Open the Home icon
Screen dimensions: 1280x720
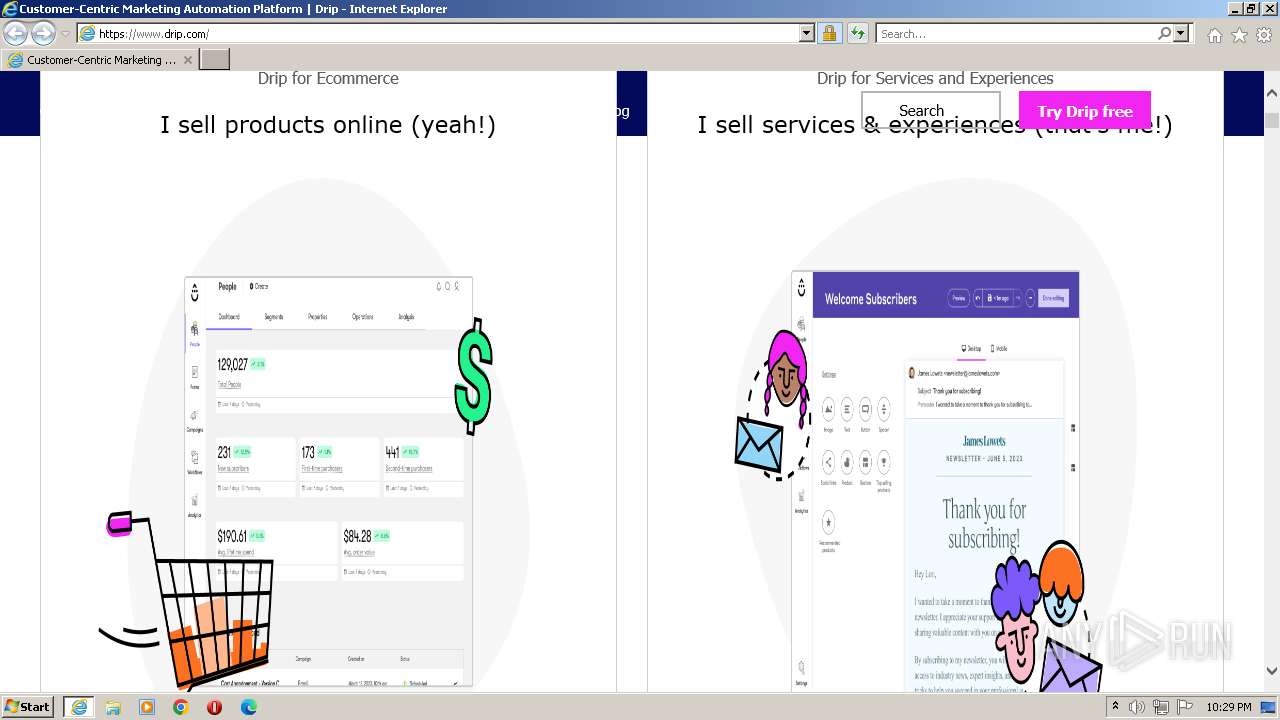coord(1214,35)
